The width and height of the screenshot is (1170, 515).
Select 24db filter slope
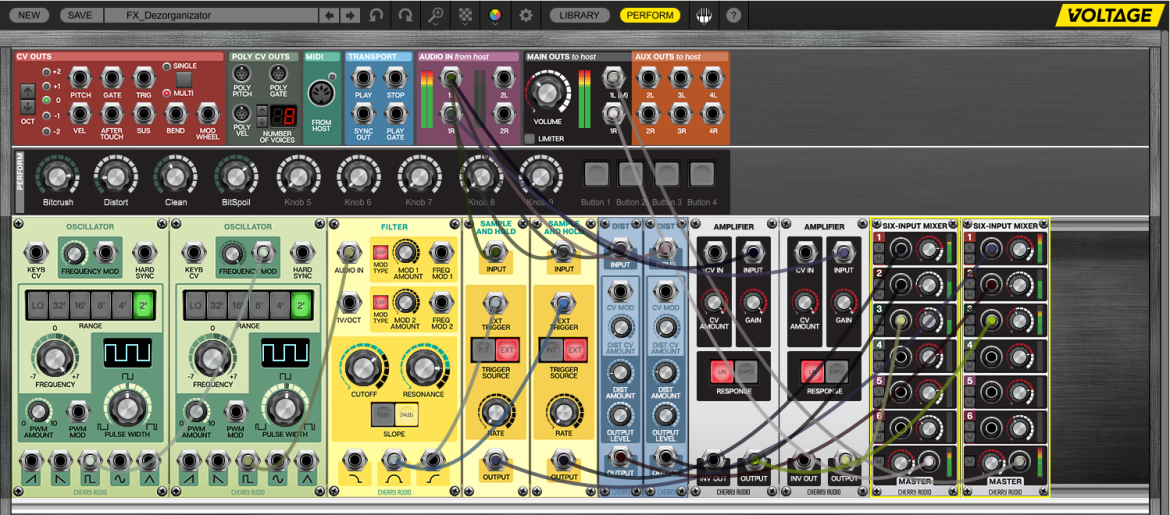(407, 414)
